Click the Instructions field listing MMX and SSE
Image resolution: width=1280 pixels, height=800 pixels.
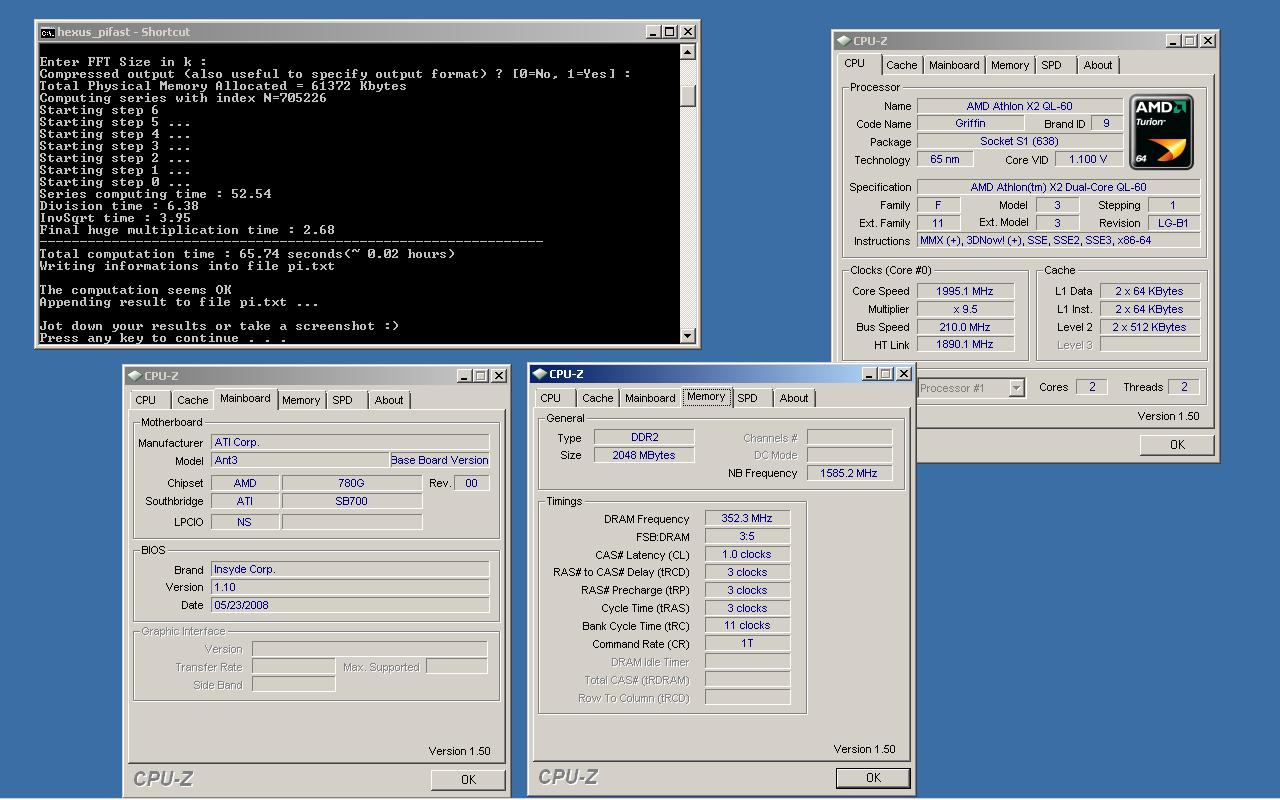tap(1058, 240)
